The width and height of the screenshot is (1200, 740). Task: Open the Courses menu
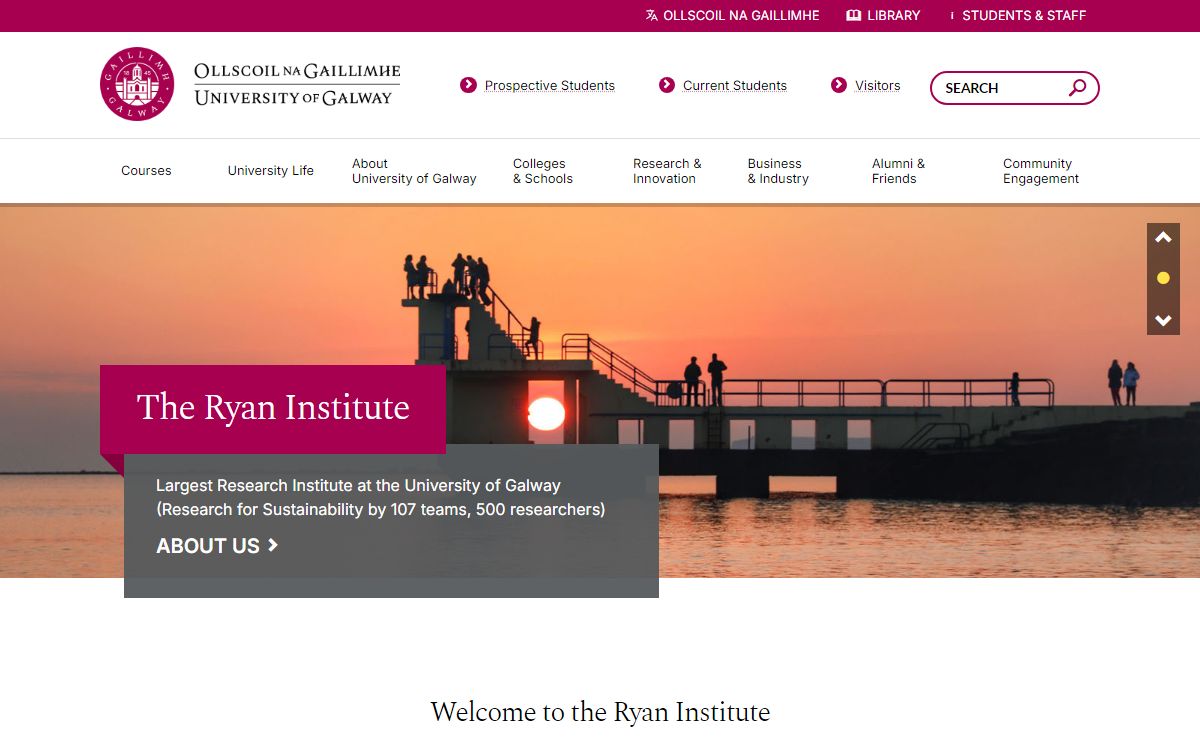[146, 171]
